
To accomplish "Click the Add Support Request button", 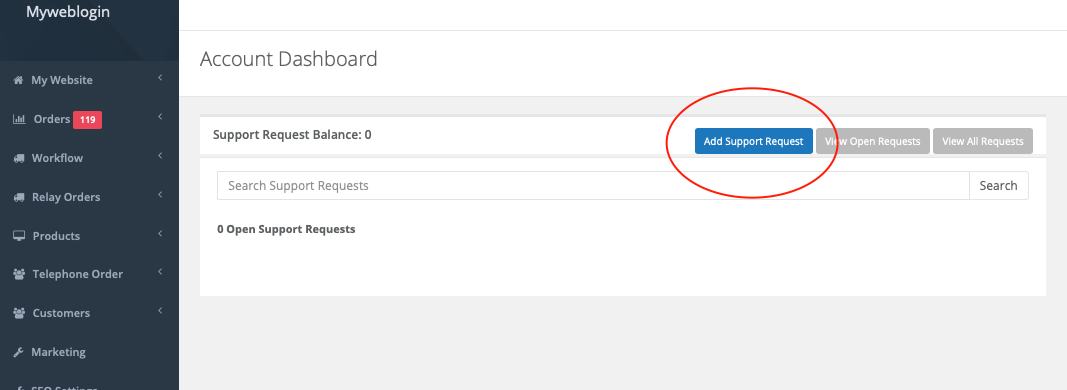I will point(753,141).
